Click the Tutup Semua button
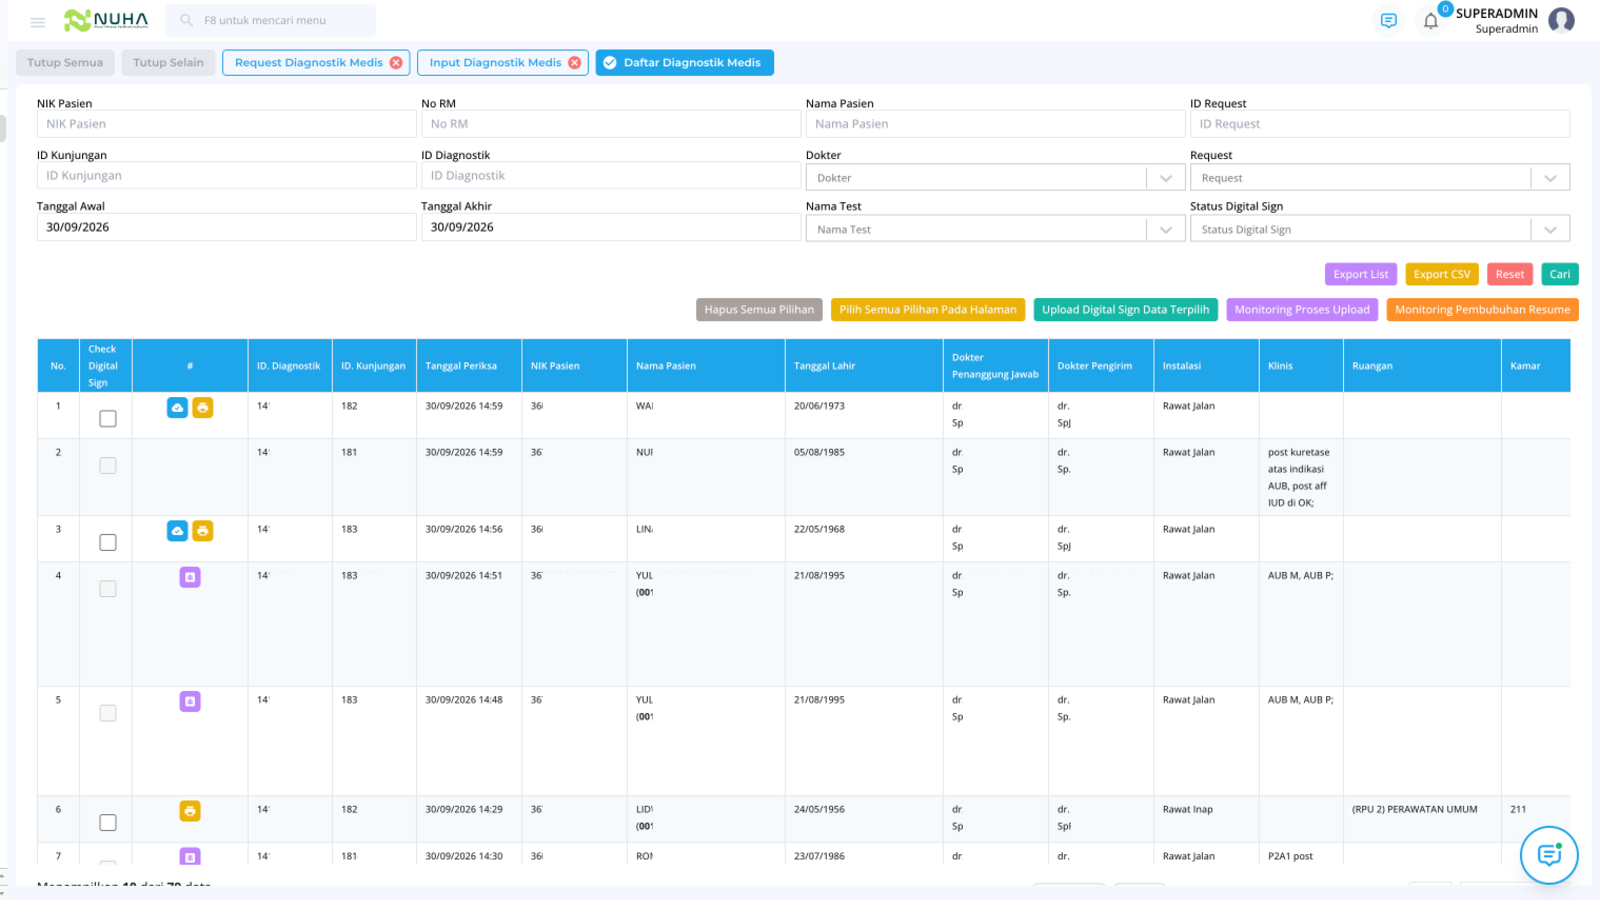This screenshot has height=900, width=1600. [65, 63]
